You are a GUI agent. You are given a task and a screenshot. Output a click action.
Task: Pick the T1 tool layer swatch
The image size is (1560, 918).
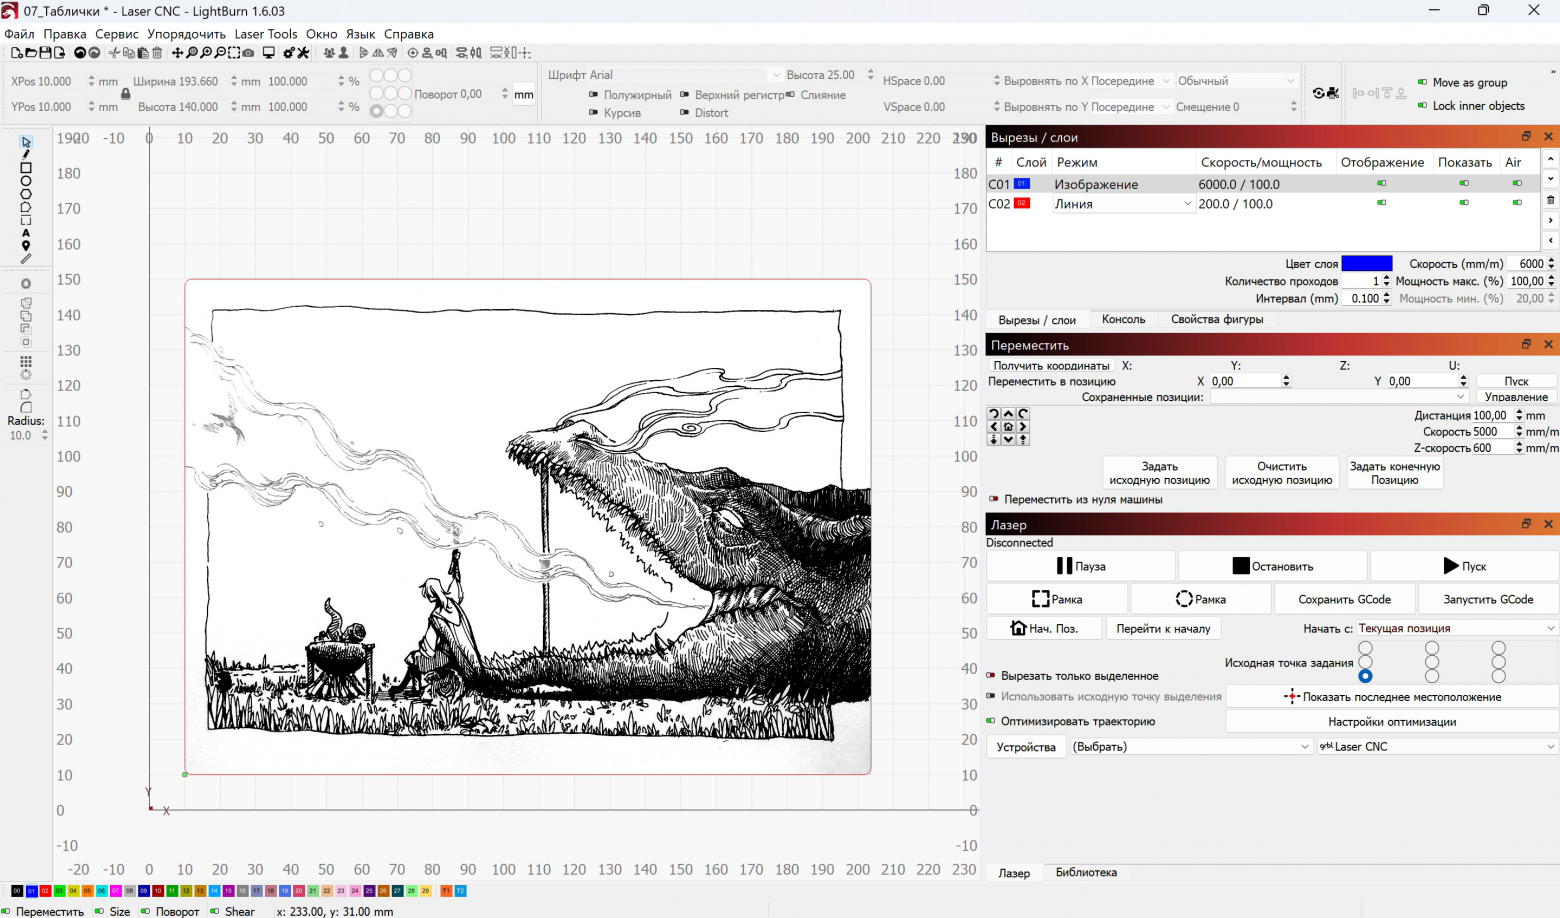point(446,891)
